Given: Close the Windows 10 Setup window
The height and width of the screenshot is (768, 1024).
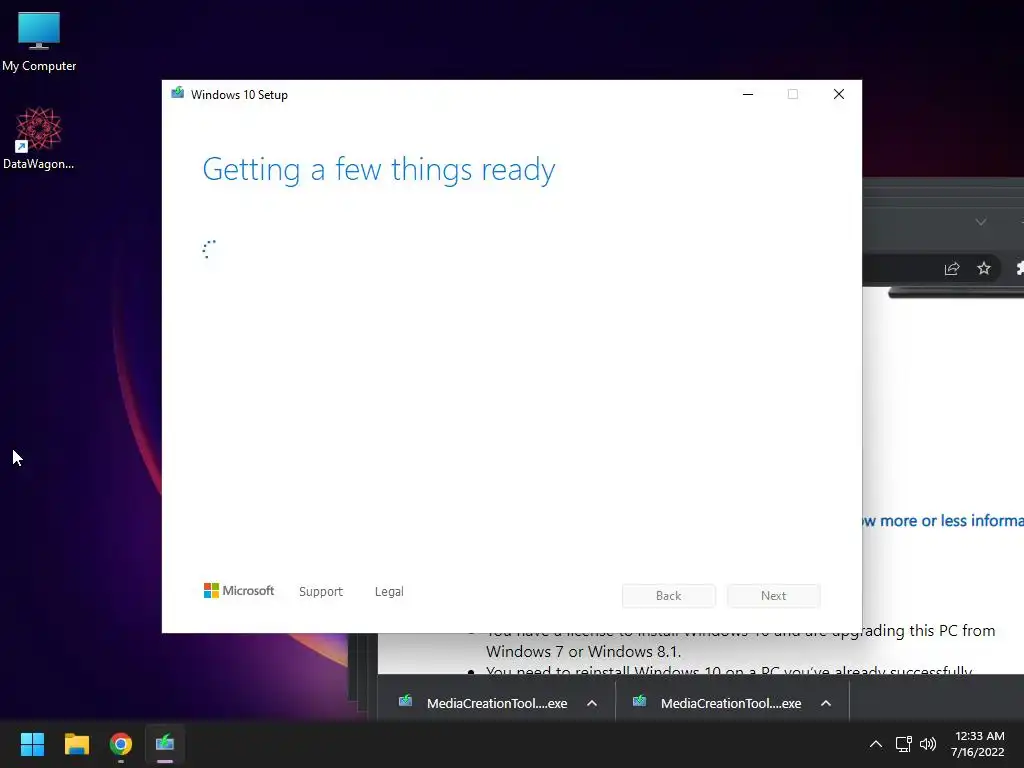Looking at the screenshot, I should (839, 95).
